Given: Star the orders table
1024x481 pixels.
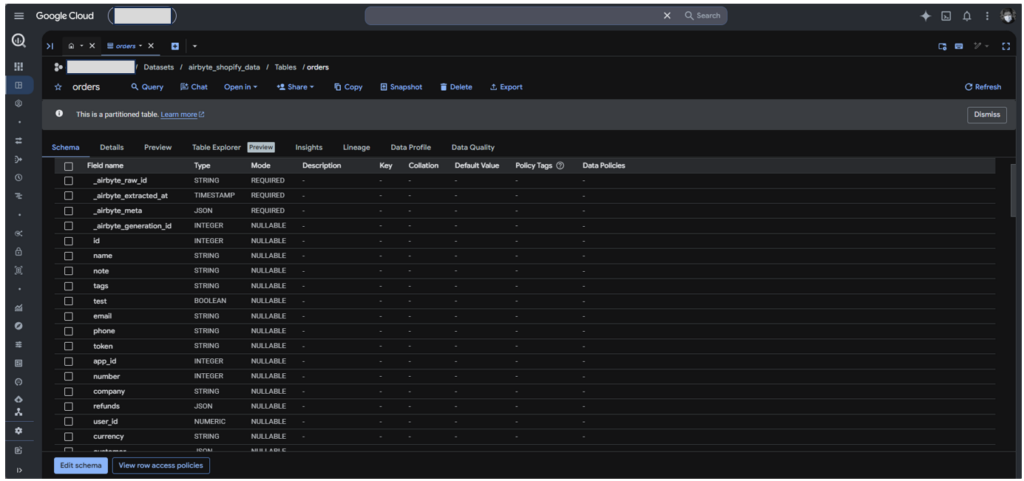Looking at the screenshot, I should point(58,87).
